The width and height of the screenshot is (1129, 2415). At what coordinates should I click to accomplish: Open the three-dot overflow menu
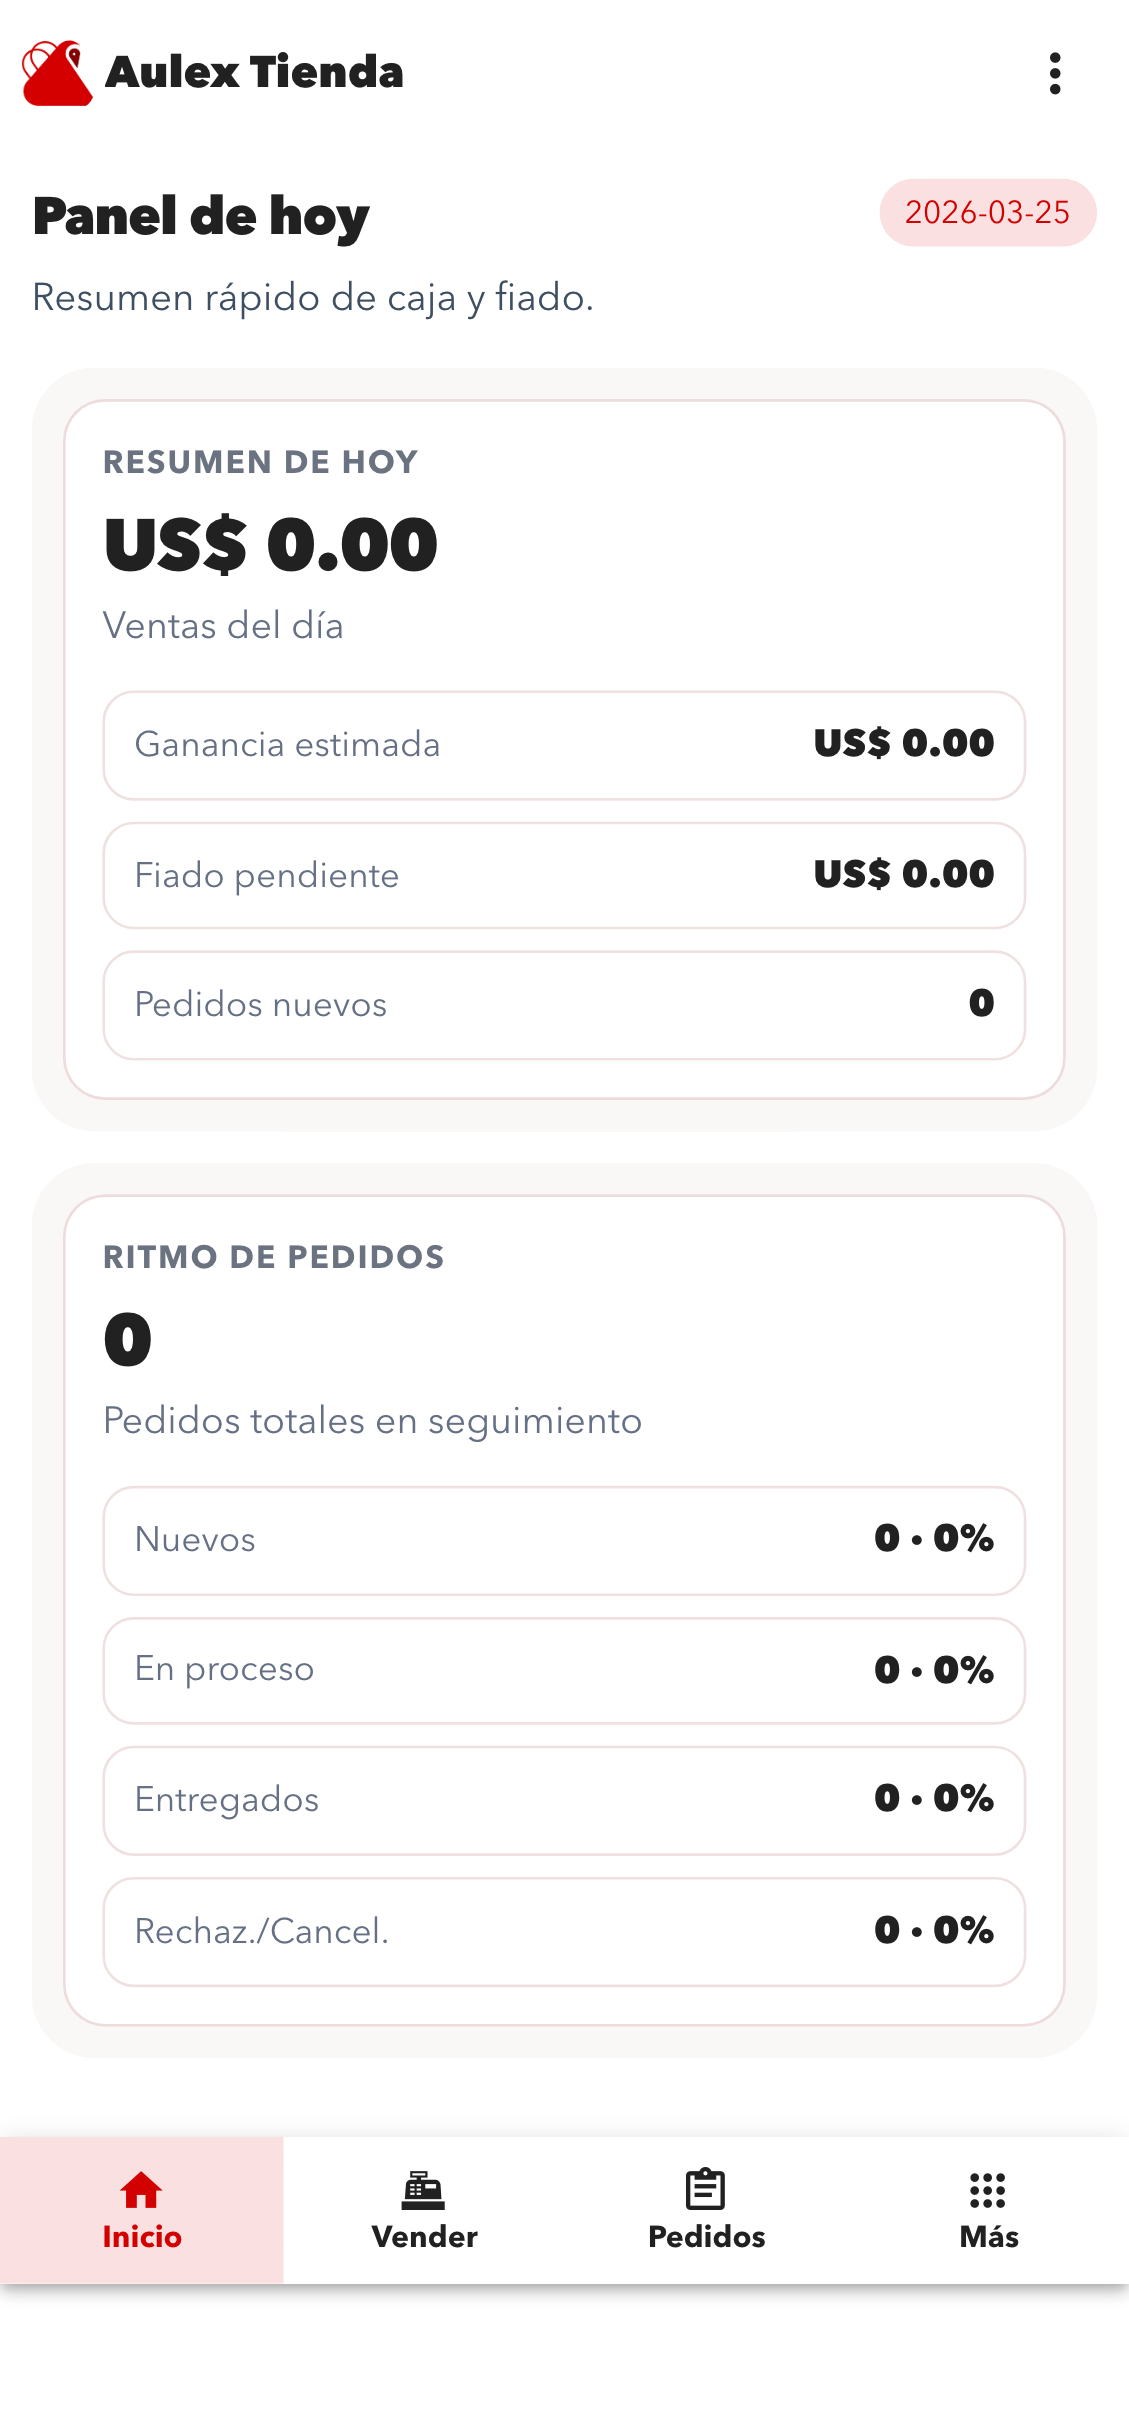tap(1055, 73)
